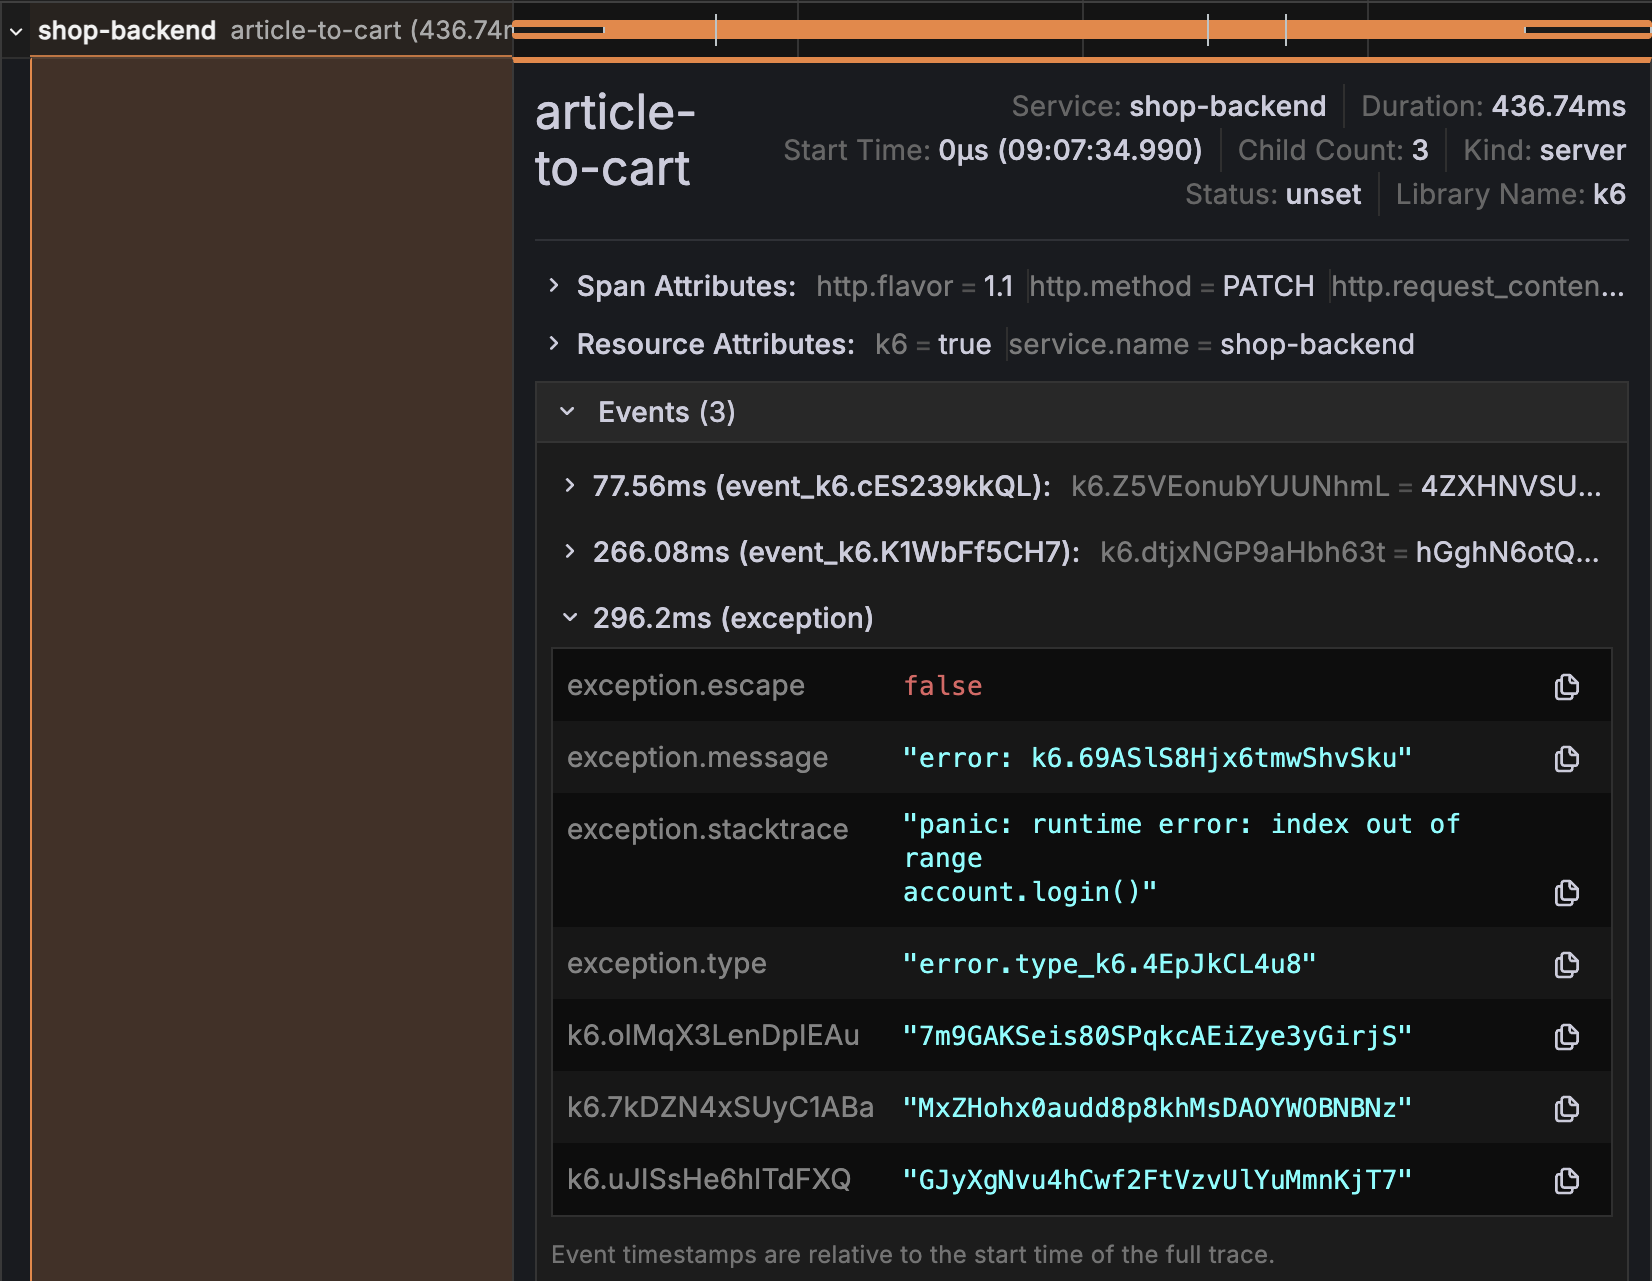This screenshot has width=1652, height=1281.
Task: Copy the k6.olMqX3LenDpIEAu attribute value
Action: pos(1567,1037)
